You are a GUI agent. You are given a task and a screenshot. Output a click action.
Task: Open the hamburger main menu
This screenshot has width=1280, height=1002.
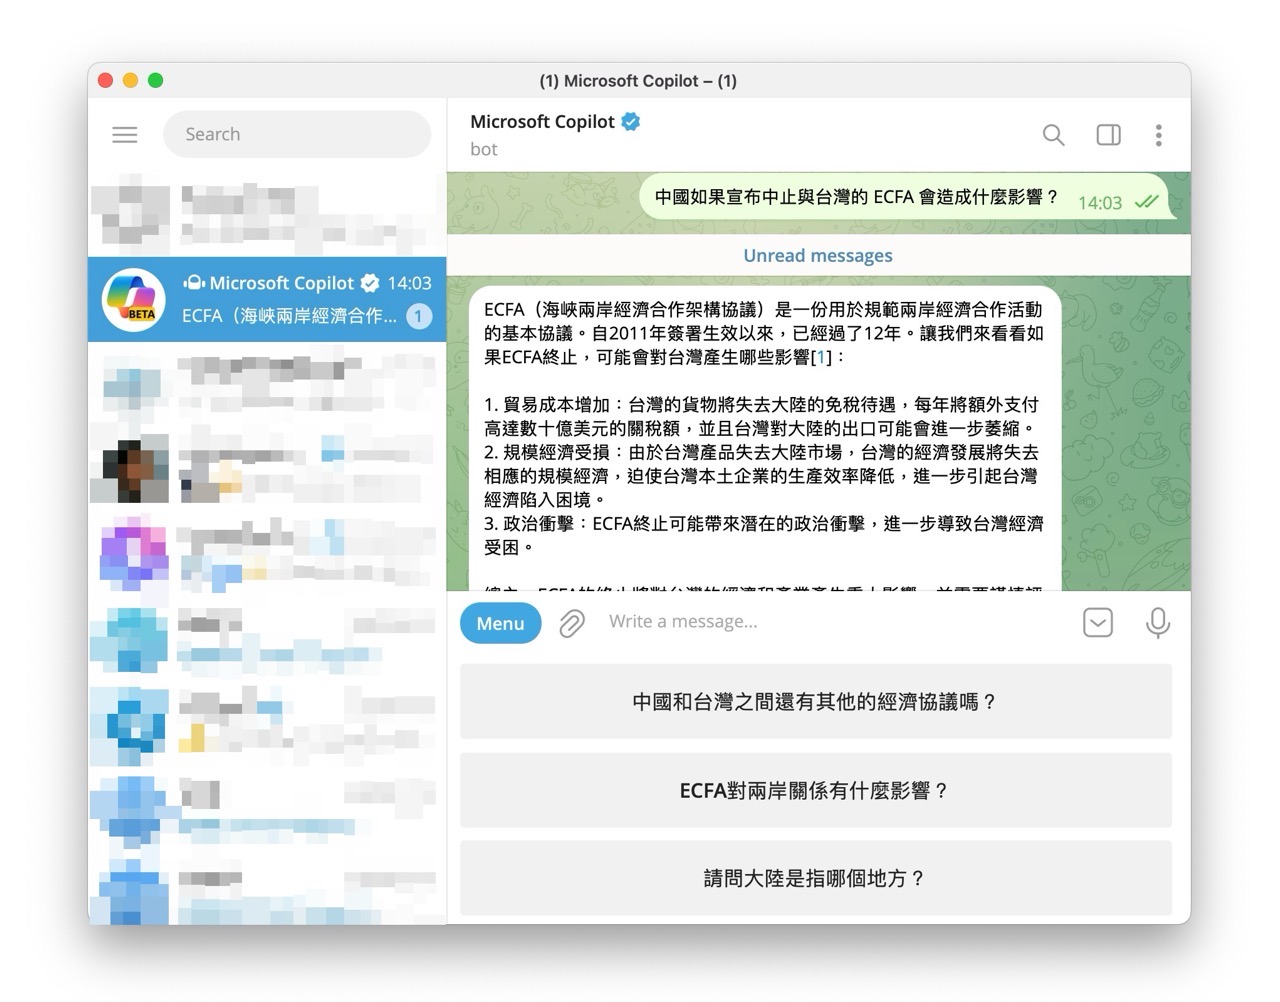pyautogui.click(x=125, y=134)
